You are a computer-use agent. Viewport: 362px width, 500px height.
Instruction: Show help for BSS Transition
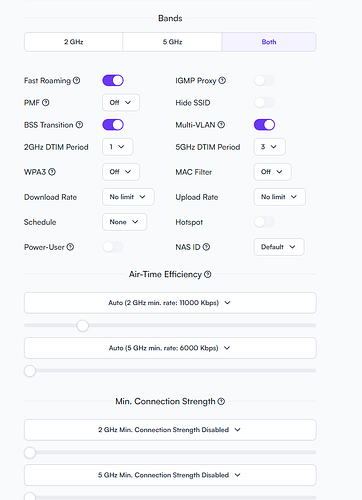click(x=79, y=125)
